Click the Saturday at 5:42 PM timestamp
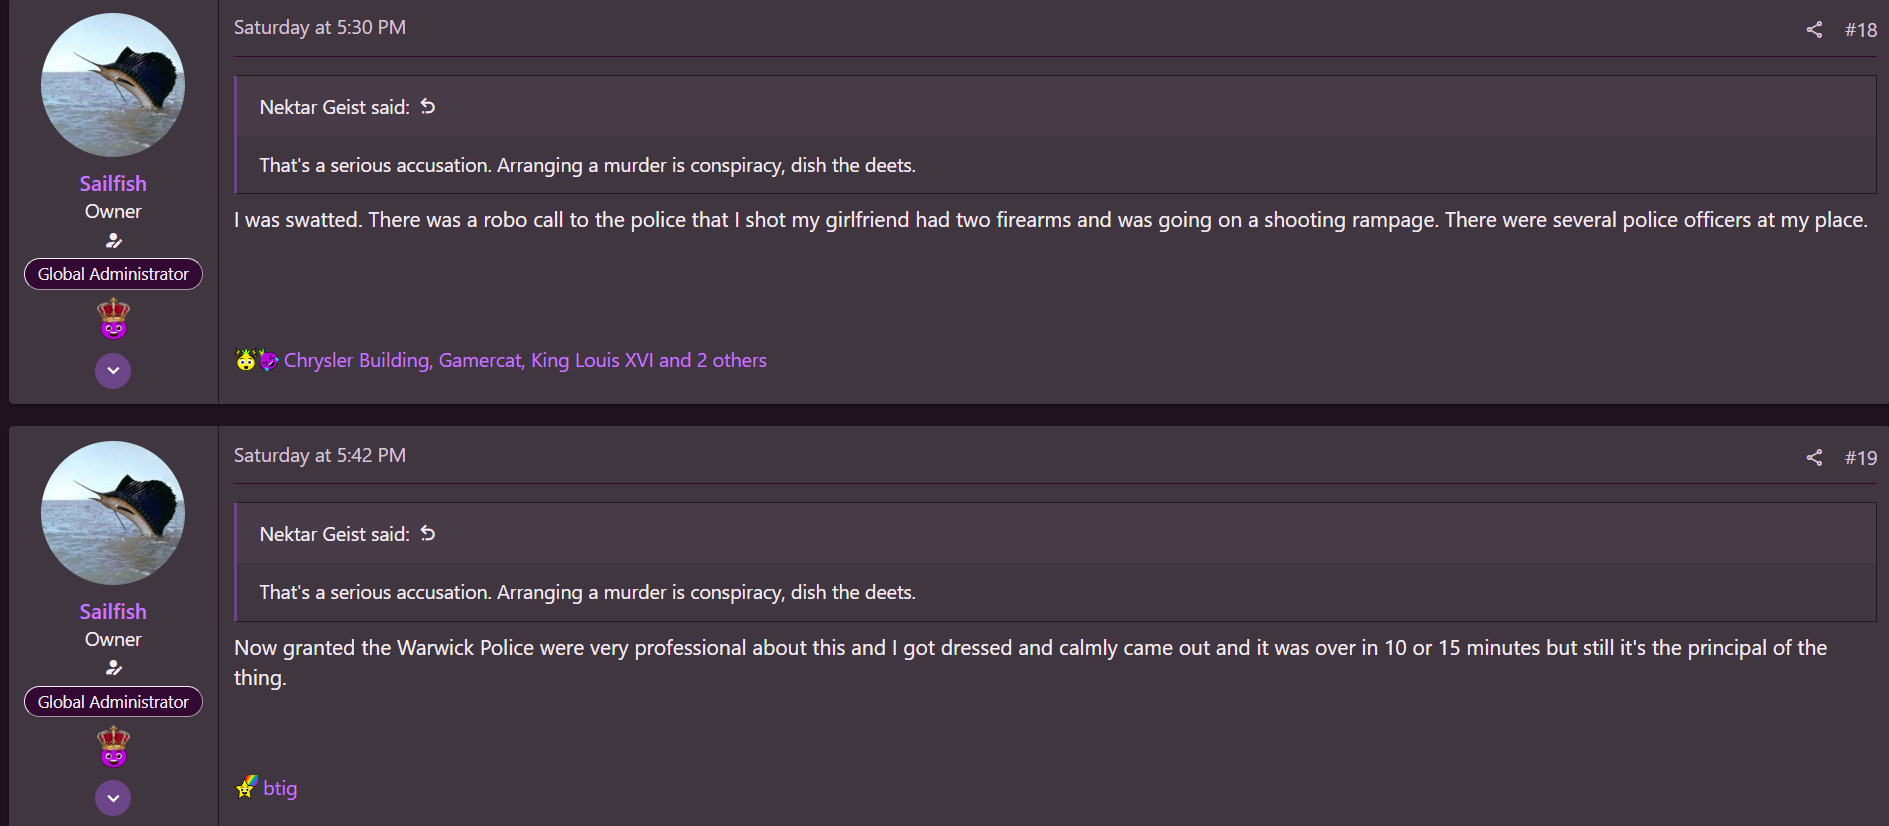Screen dimensions: 1889x826 pos(320,456)
